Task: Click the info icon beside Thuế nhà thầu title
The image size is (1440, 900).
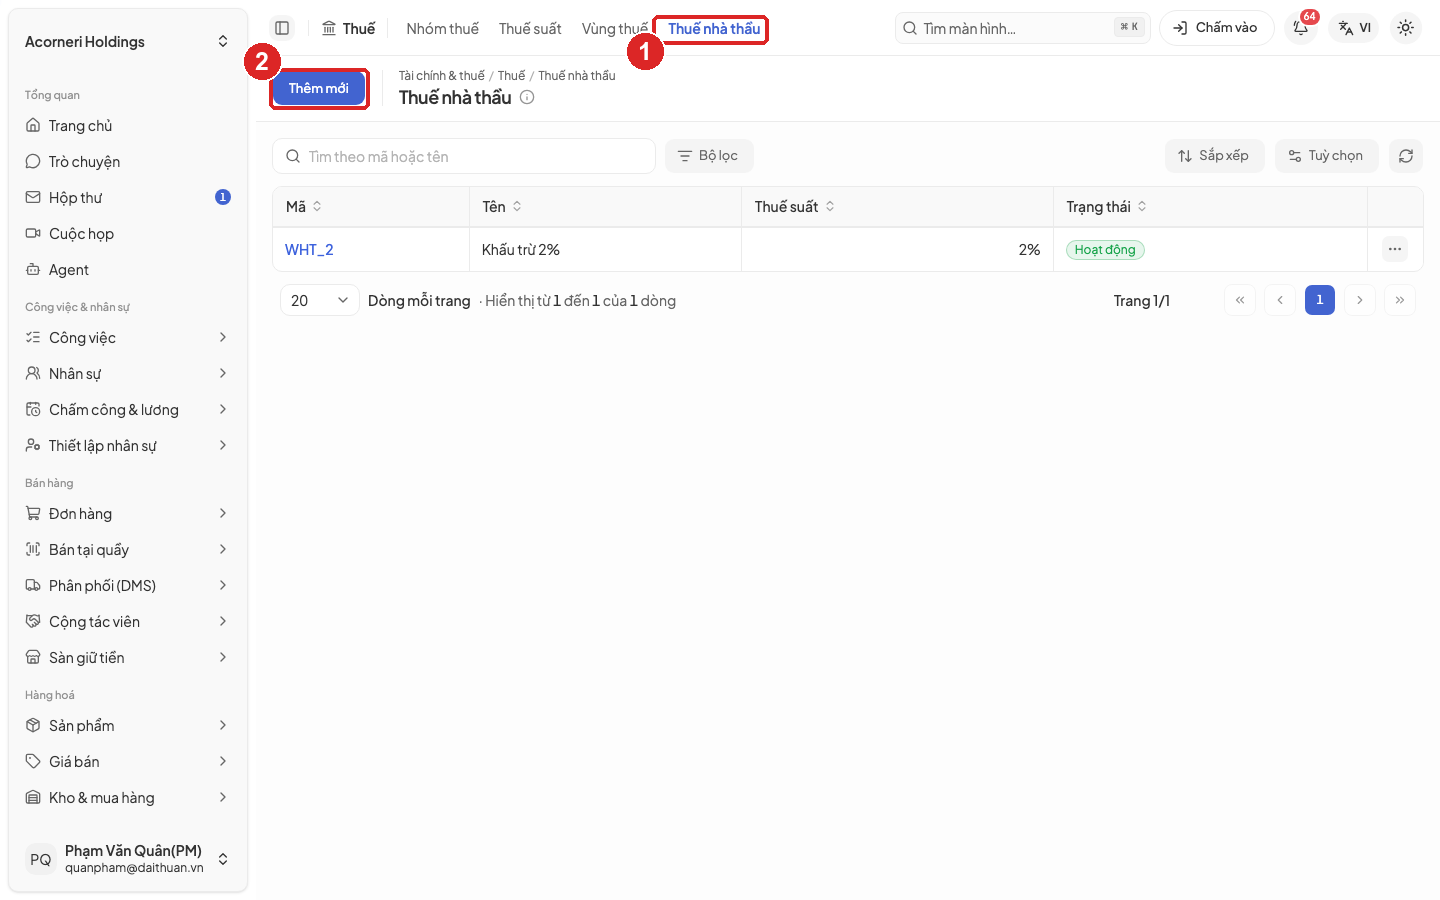Action: tap(527, 97)
